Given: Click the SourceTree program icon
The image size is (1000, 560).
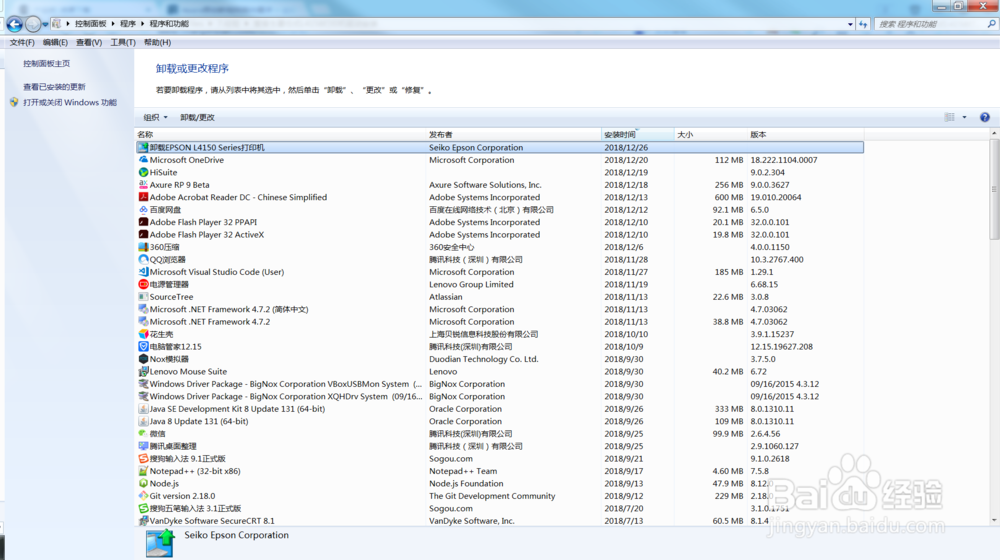Looking at the screenshot, I should (x=143, y=297).
